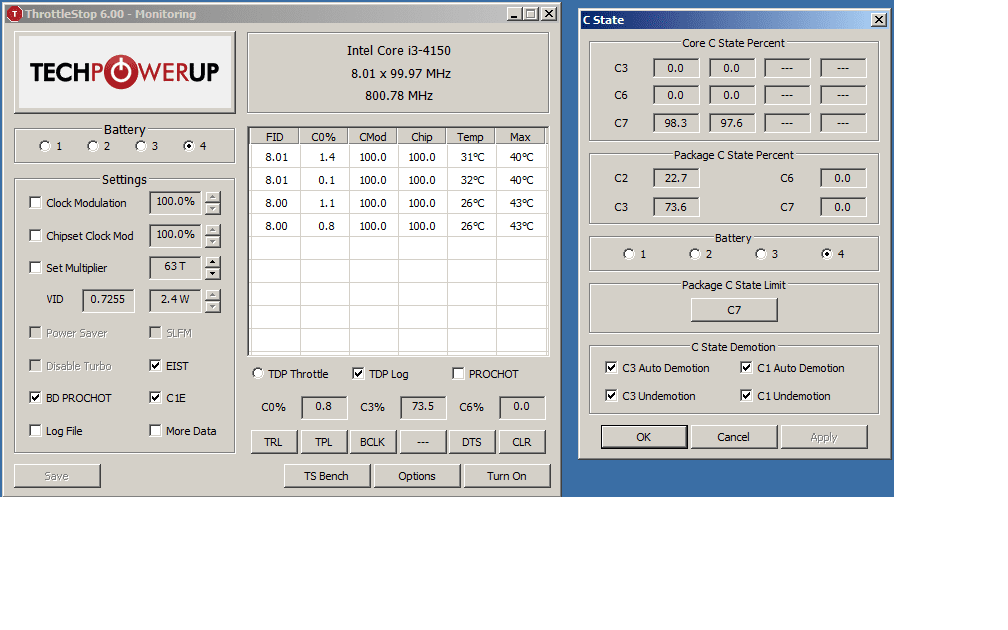The width and height of the screenshot is (1008, 630).
Task: Click the down arrow beside 2.4 W
Action: point(213,306)
